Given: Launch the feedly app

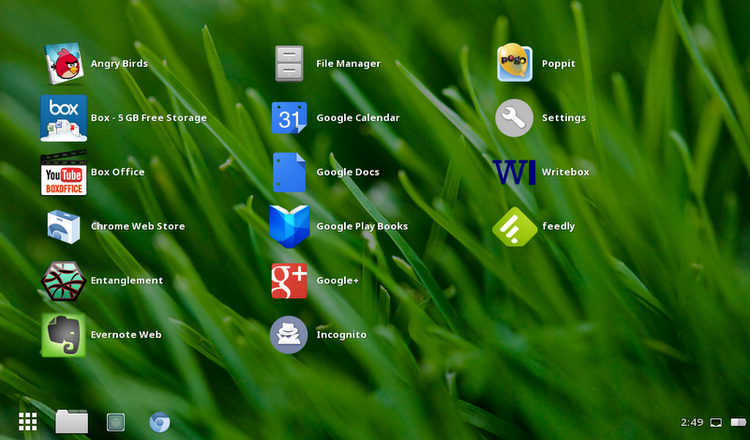Looking at the screenshot, I should tap(514, 227).
